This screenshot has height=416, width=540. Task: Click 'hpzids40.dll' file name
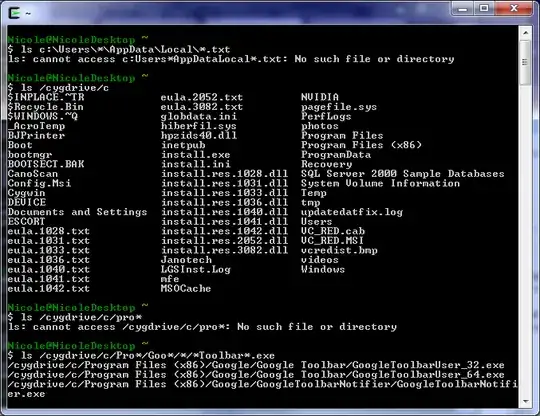click(199, 135)
